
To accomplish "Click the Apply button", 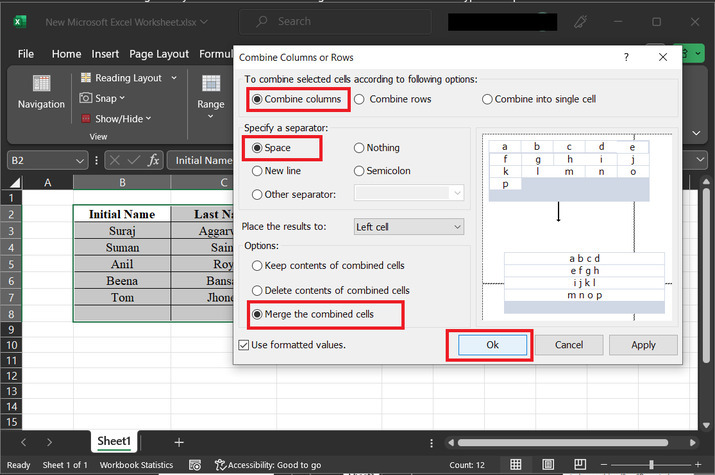I will click(x=643, y=345).
